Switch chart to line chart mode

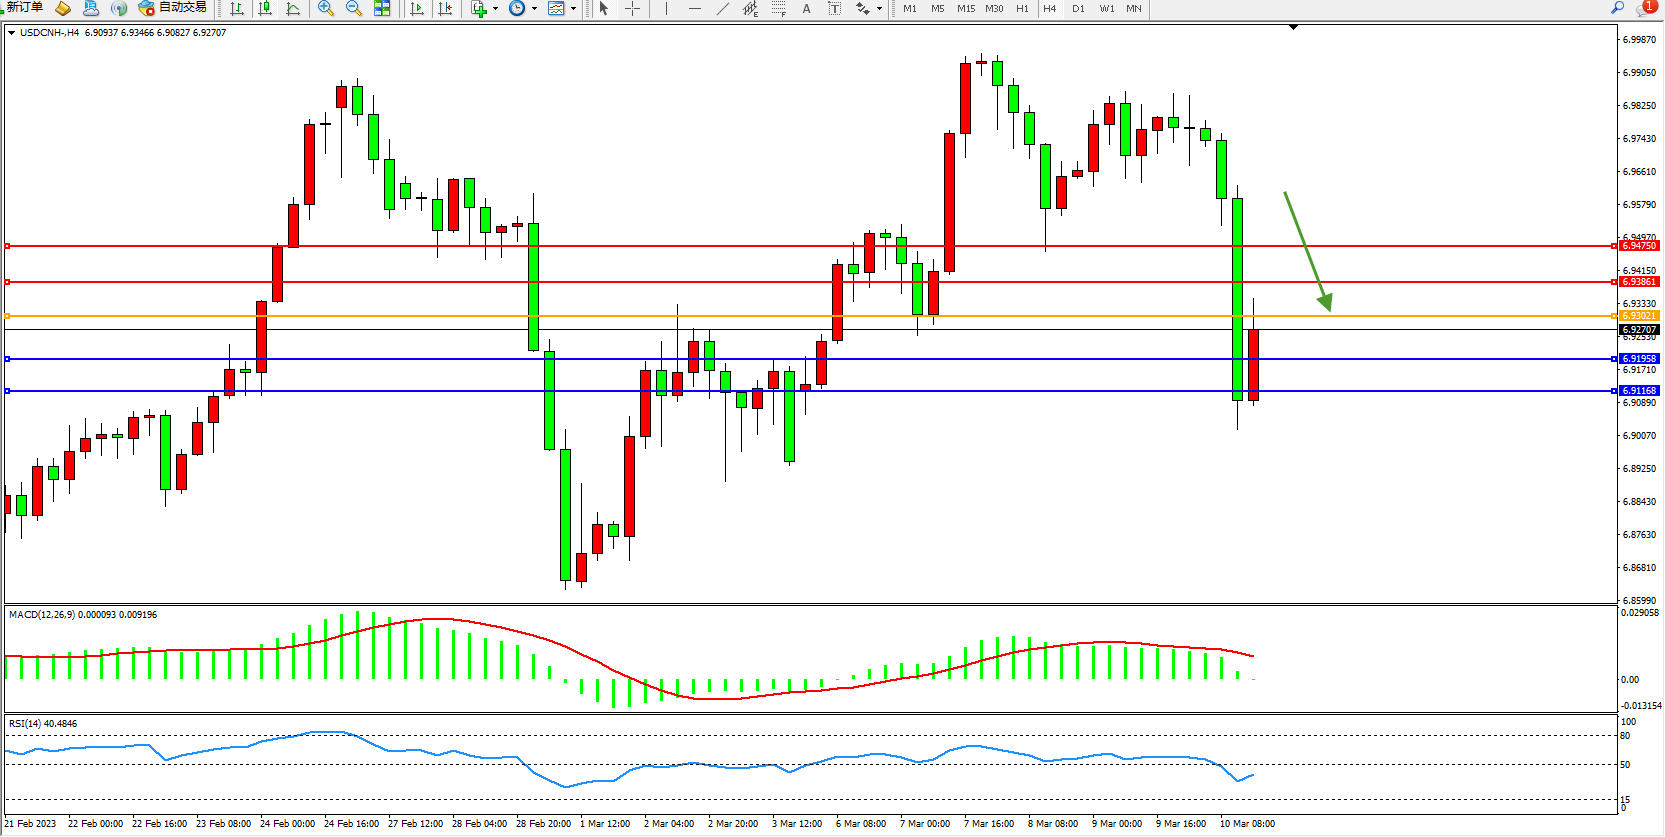293,9
